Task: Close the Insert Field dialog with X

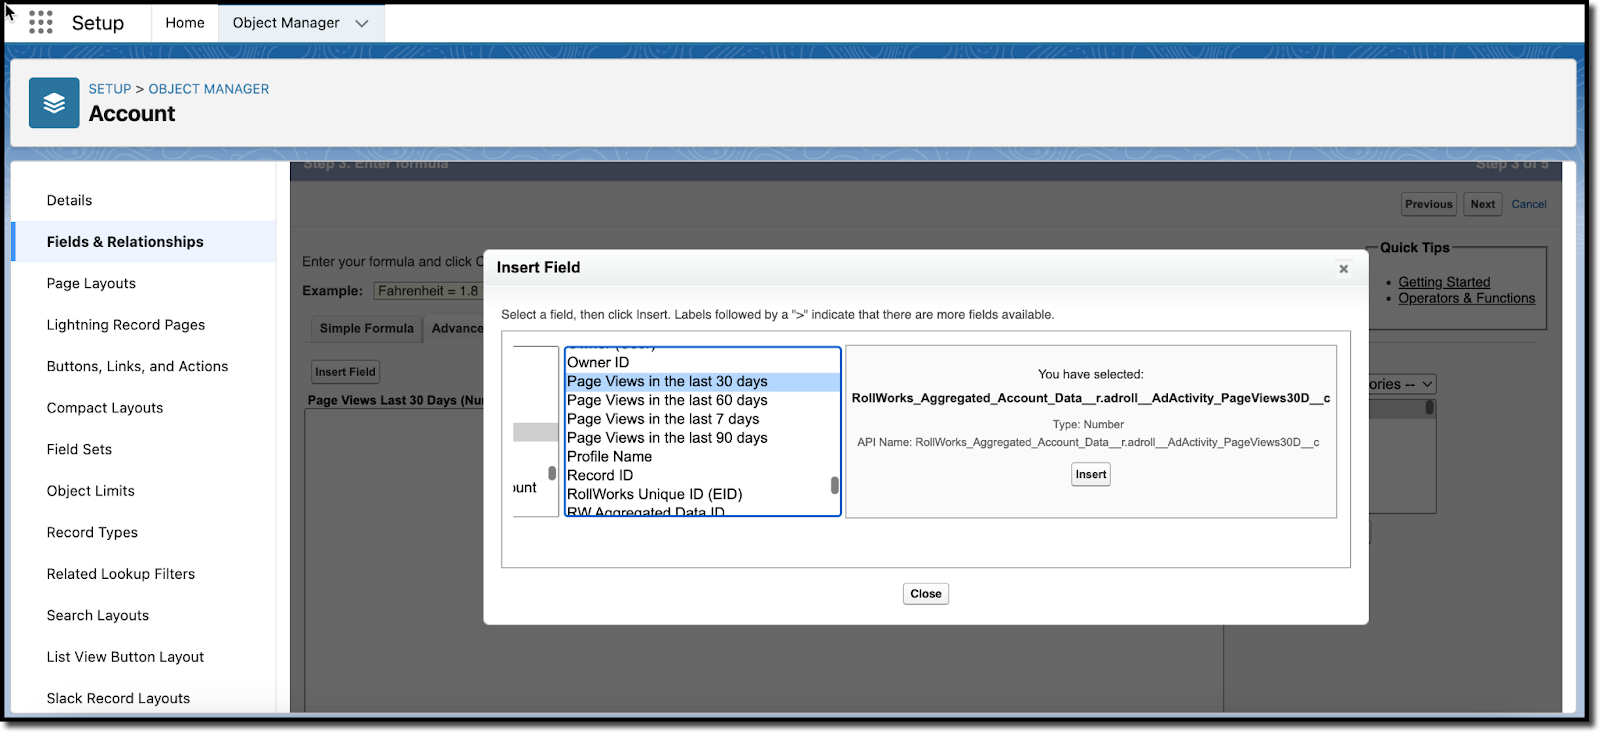Action: [x=1343, y=269]
